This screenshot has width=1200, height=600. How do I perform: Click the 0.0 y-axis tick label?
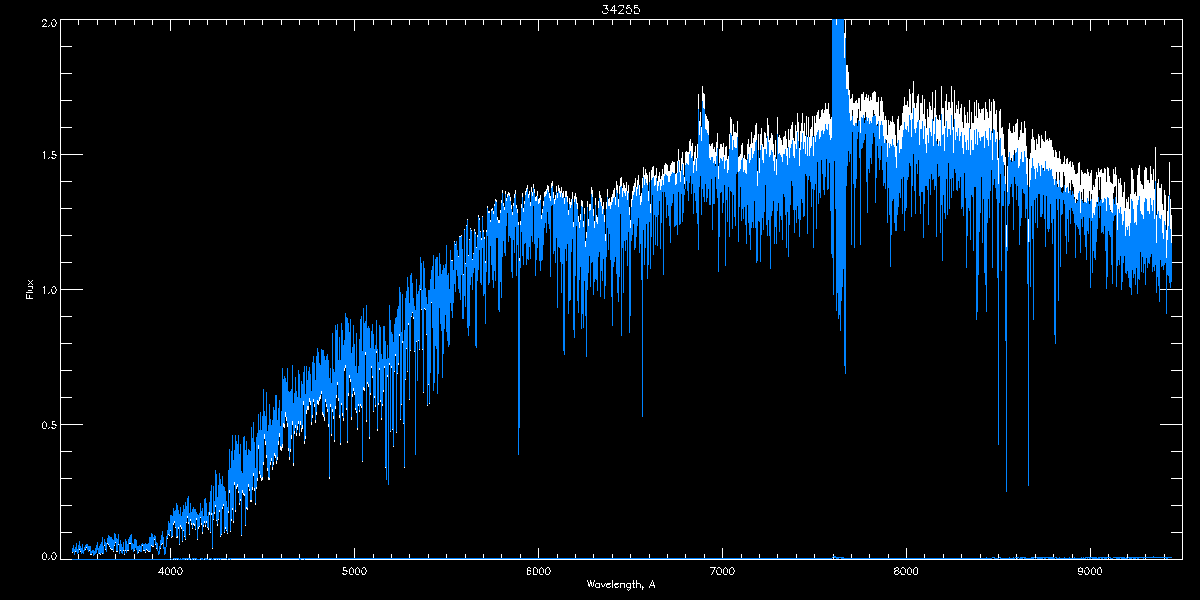tap(48, 555)
